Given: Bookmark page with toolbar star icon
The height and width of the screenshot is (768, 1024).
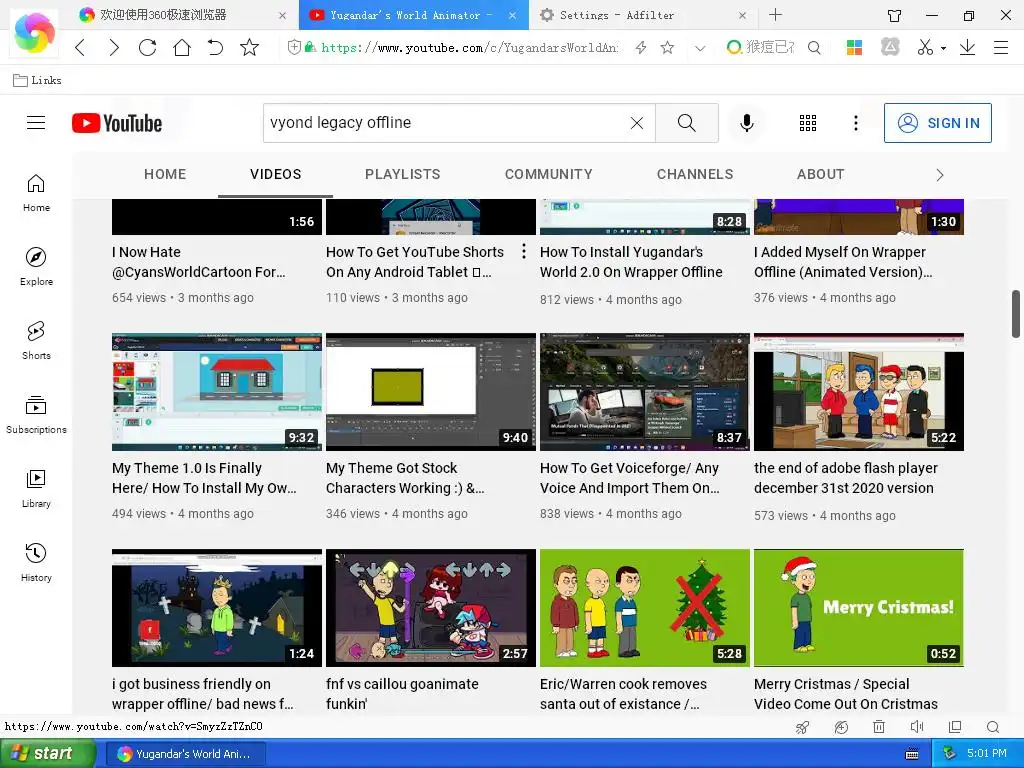Looking at the screenshot, I should point(249,47).
